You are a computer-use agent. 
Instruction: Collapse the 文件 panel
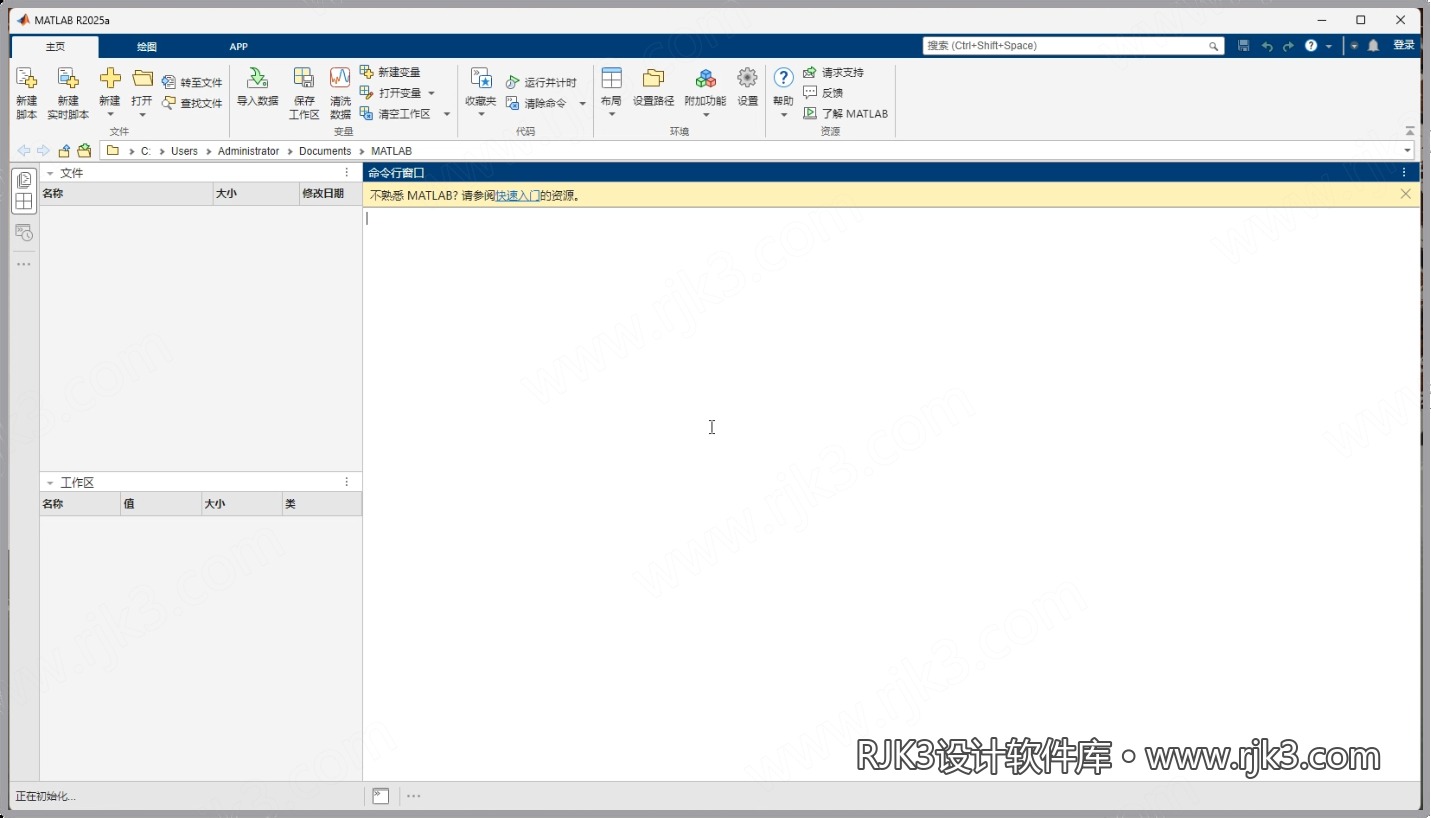[x=50, y=173]
